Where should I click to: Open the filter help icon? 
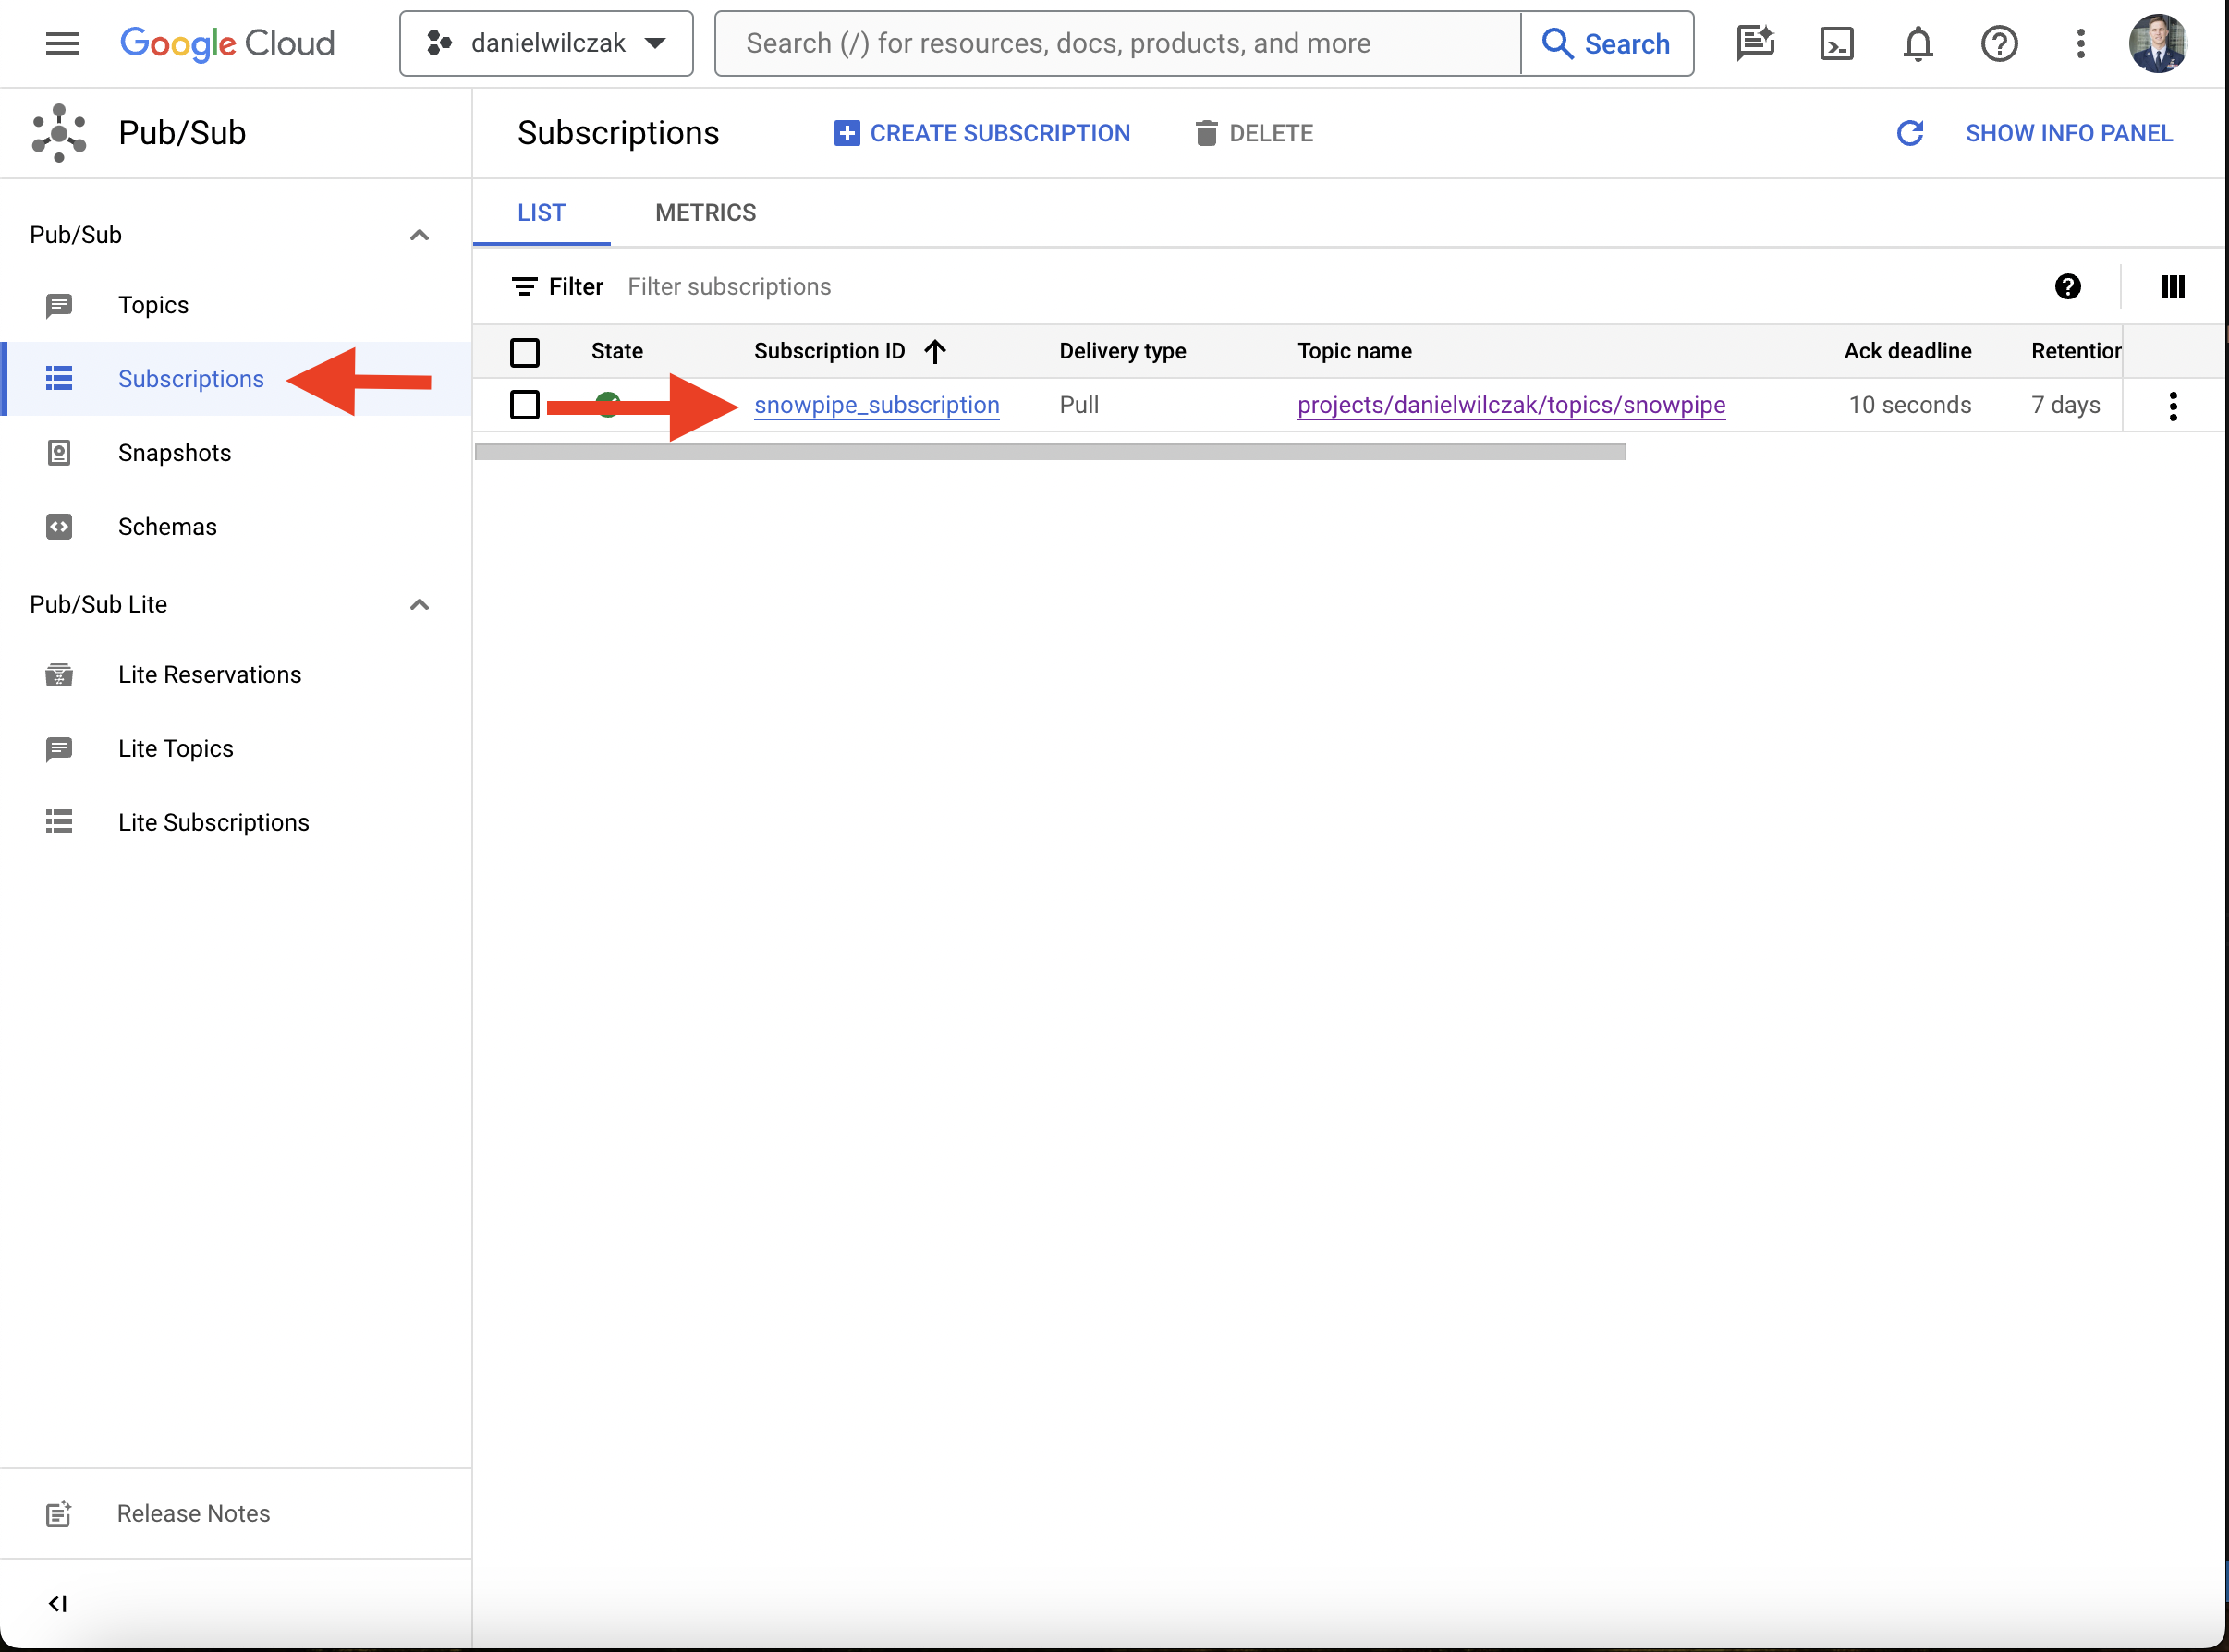coord(2068,287)
